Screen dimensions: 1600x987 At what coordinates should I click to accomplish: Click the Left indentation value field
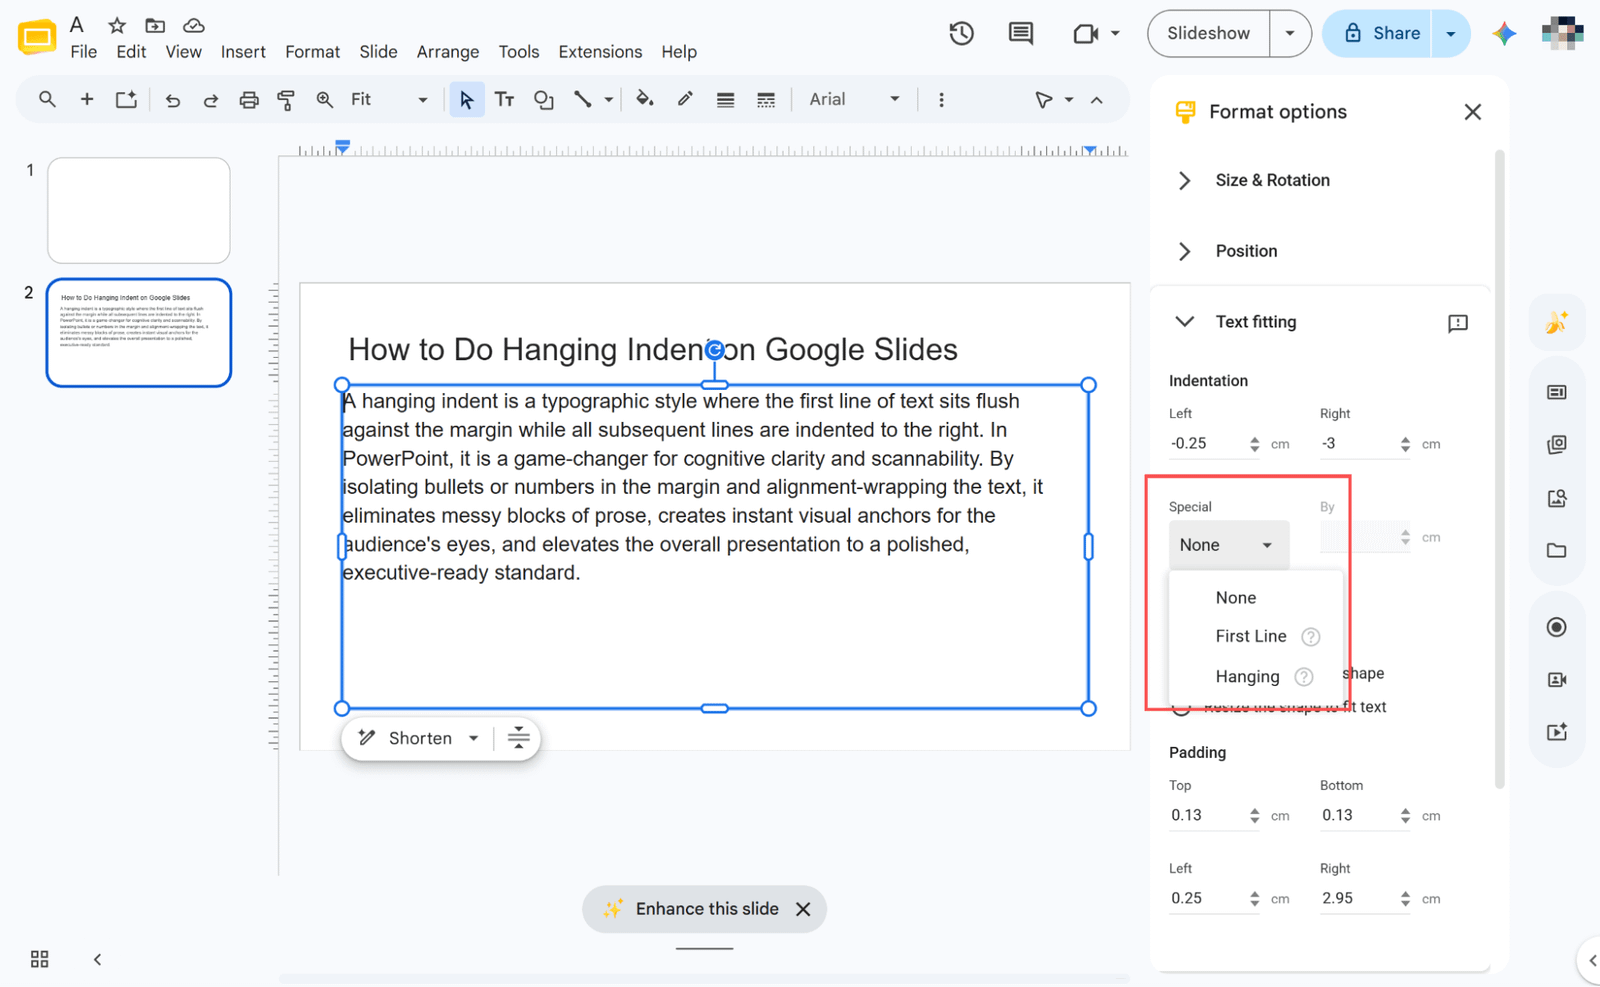click(1208, 444)
